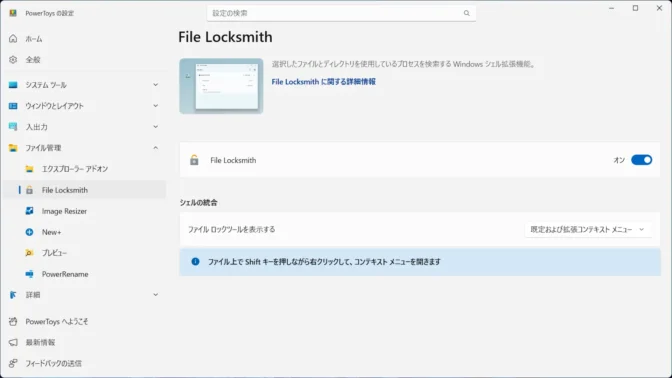Click the Windows and Layout icon
The image size is (672, 378).
point(13,106)
